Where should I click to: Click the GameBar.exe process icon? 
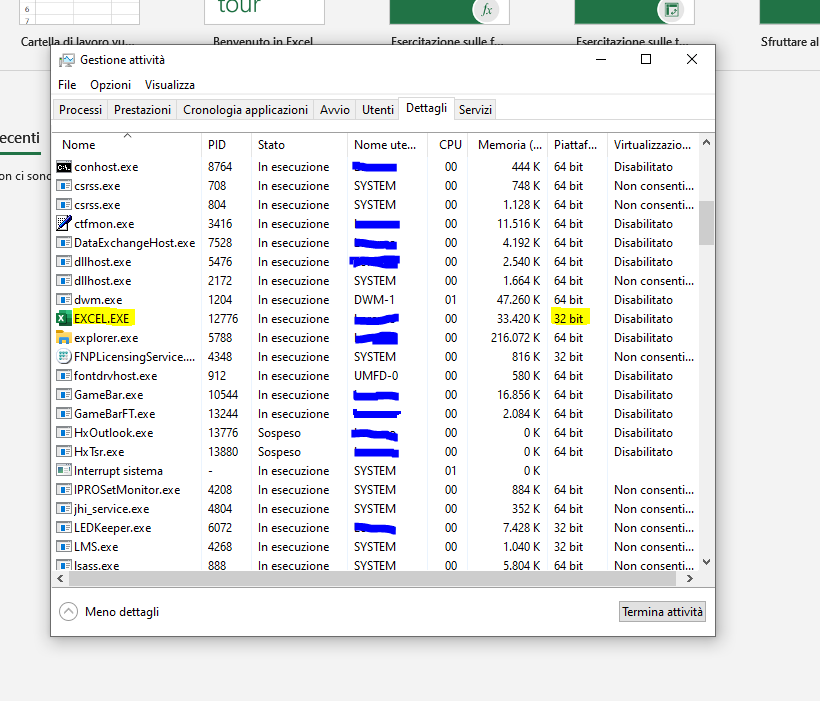pos(64,394)
